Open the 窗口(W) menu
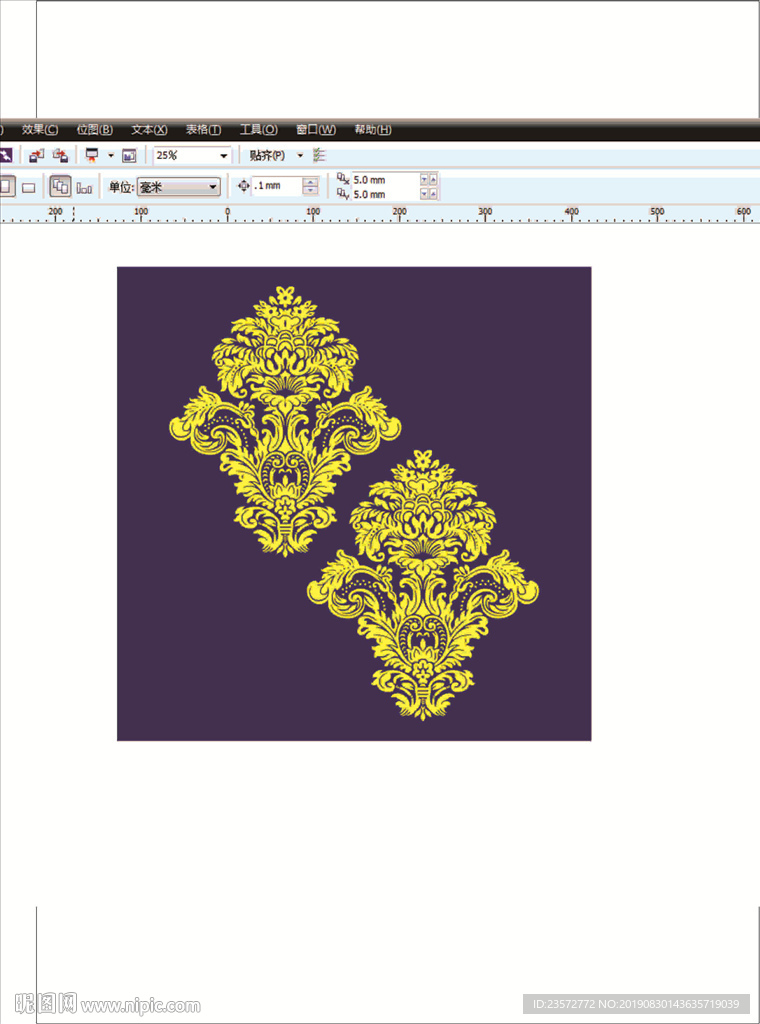The image size is (760, 1024). 316,130
